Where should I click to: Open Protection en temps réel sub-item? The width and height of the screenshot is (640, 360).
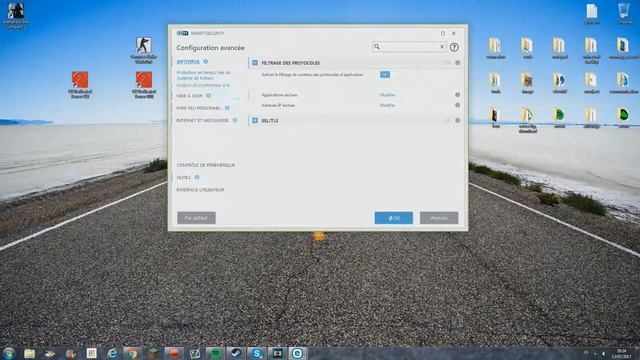(204, 75)
